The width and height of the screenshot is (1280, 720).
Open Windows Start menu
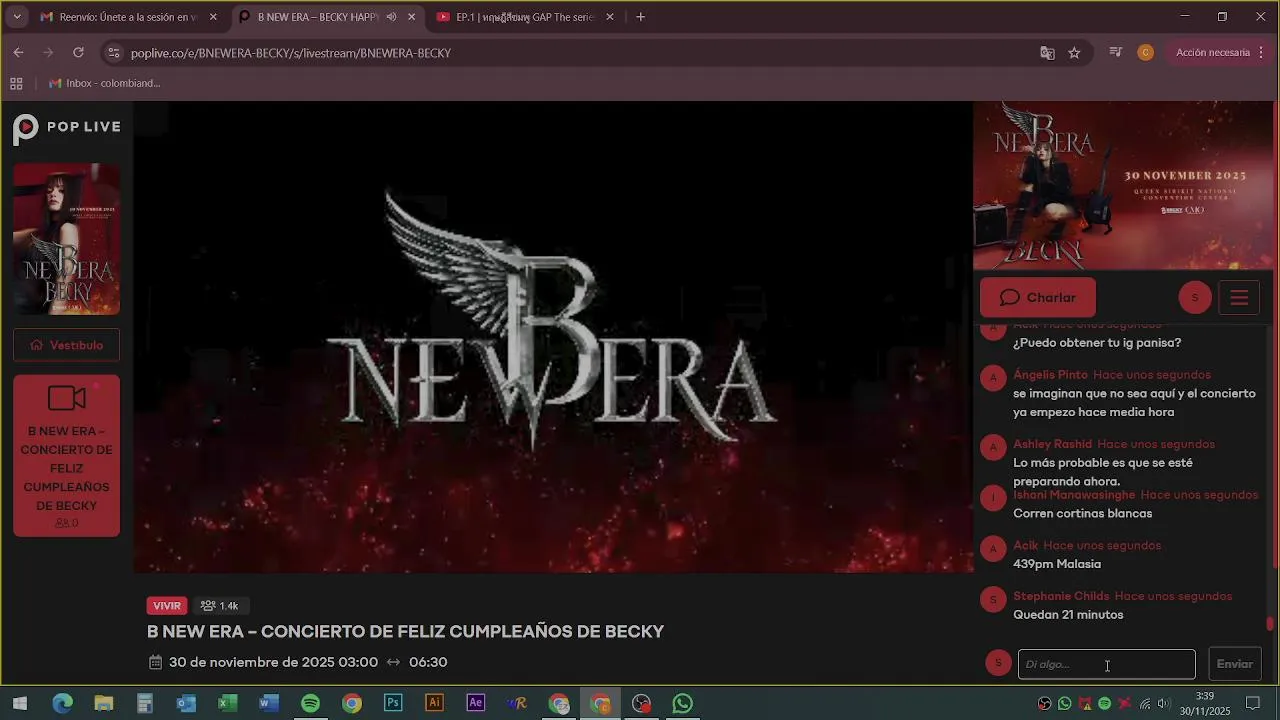point(20,703)
